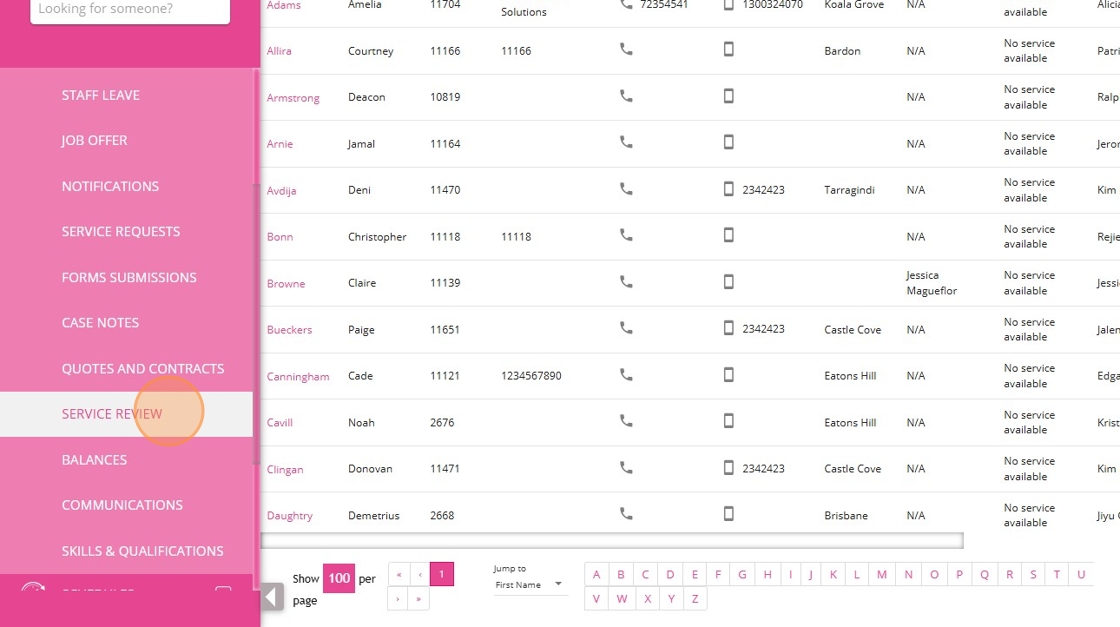Open Service Requests menu item

[x=121, y=231]
